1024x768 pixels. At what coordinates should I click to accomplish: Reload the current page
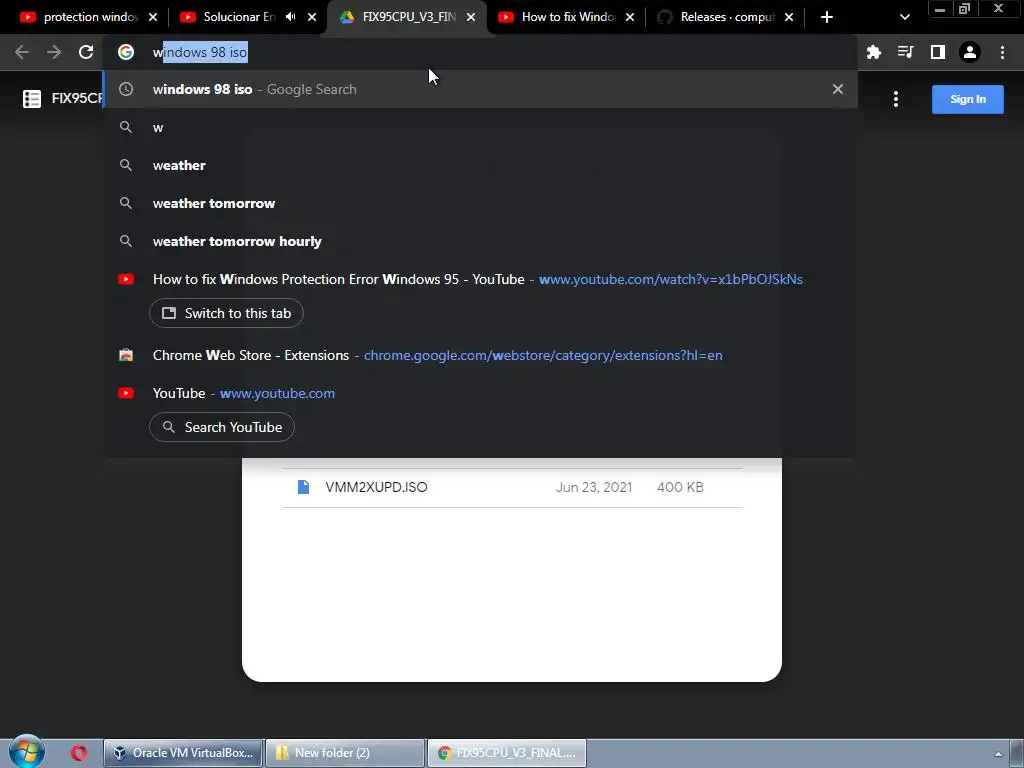pyautogui.click(x=86, y=52)
